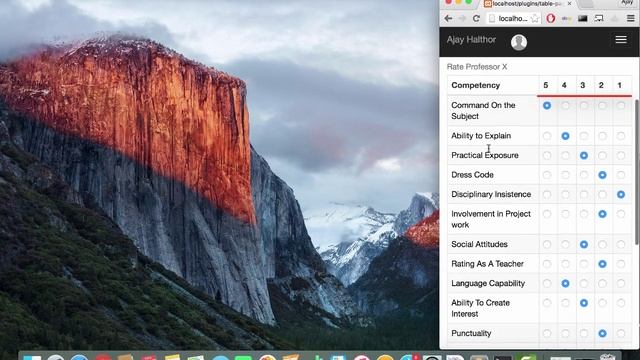Rate Social Attitudes as 1
This screenshot has height=360, width=640.
pyautogui.click(x=621, y=244)
